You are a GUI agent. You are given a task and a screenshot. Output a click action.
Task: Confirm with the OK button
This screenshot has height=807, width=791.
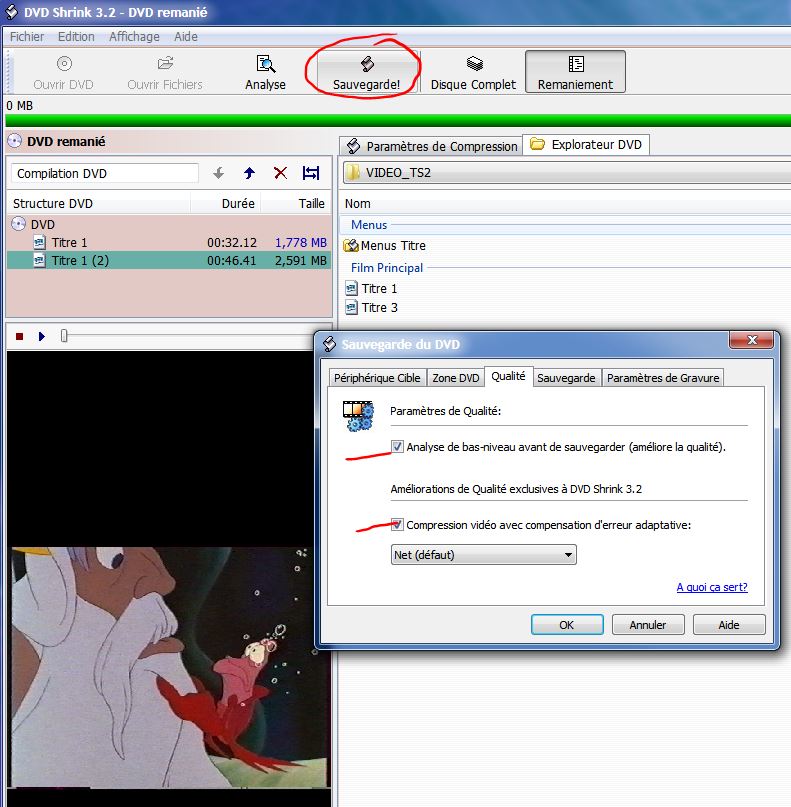[567, 625]
